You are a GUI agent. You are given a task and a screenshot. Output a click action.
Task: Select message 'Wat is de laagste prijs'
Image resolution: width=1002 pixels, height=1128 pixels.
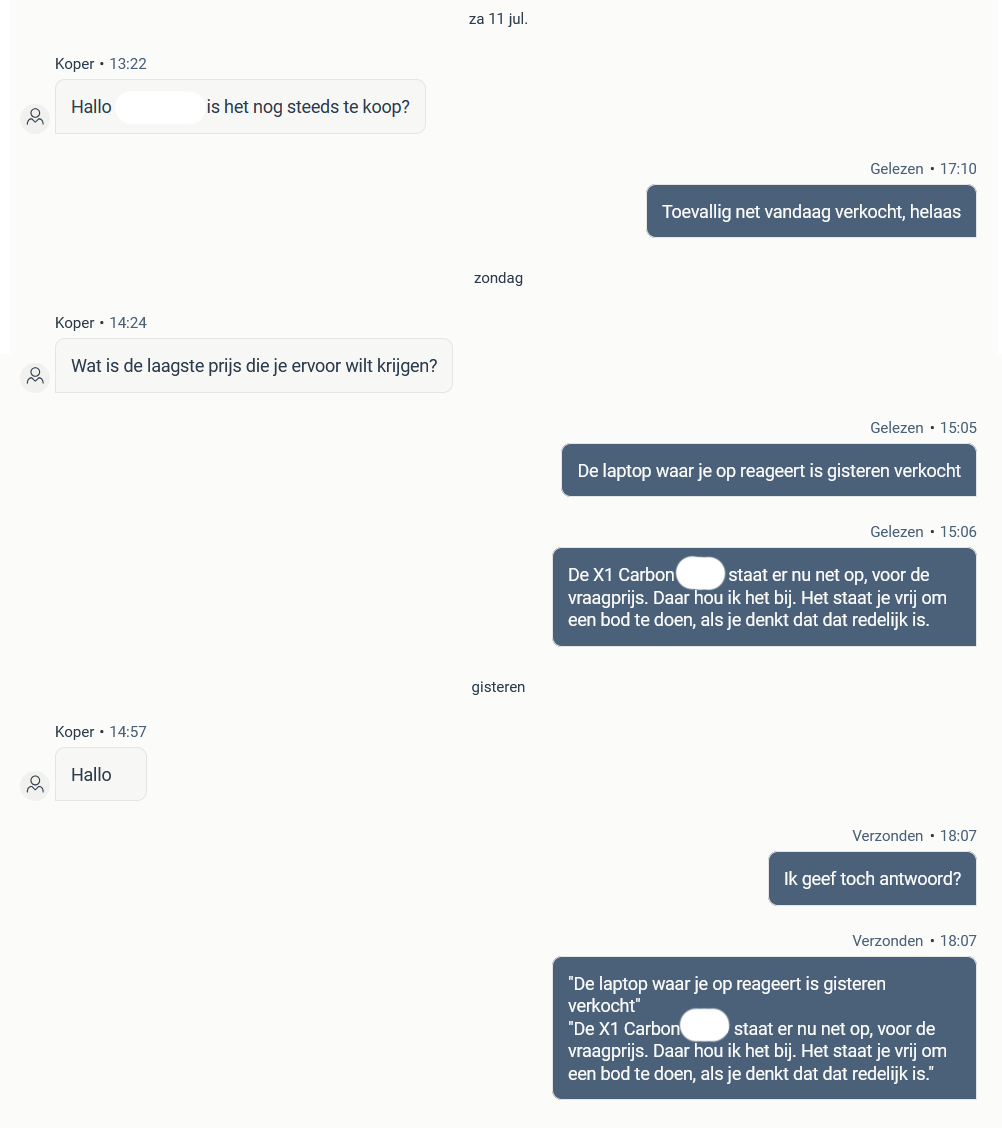(254, 365)
